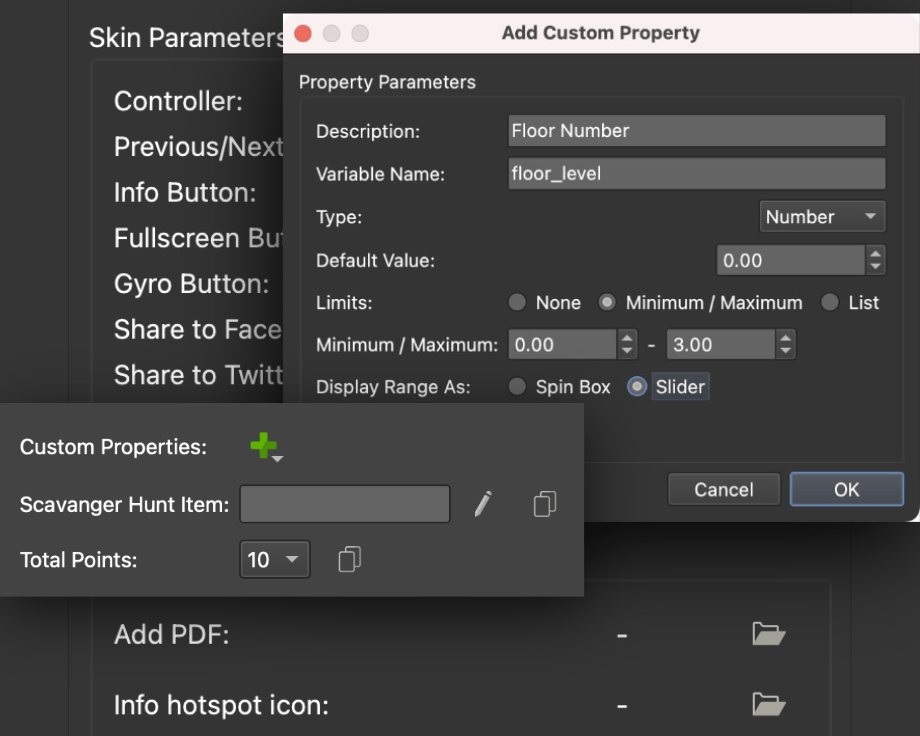Screen dimensions: 920x736
Task: Select Spin Box display range option
Action: click(x=517, y=387)
